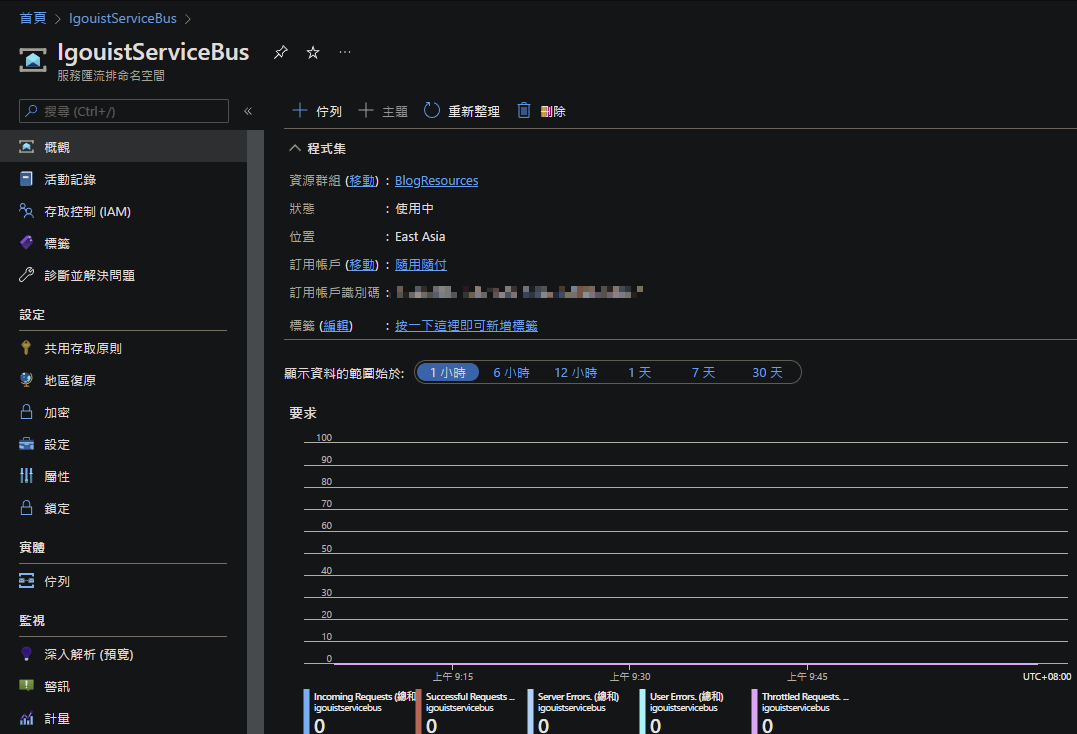Open 標籤 tags icon in sidebar

[x=27, y=243]
